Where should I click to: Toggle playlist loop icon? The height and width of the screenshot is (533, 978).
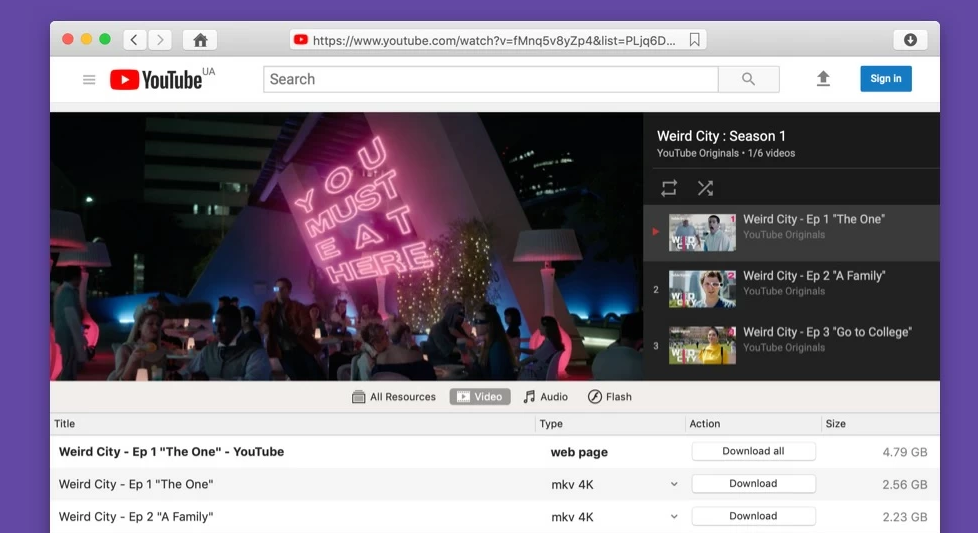tap(669, 188)
